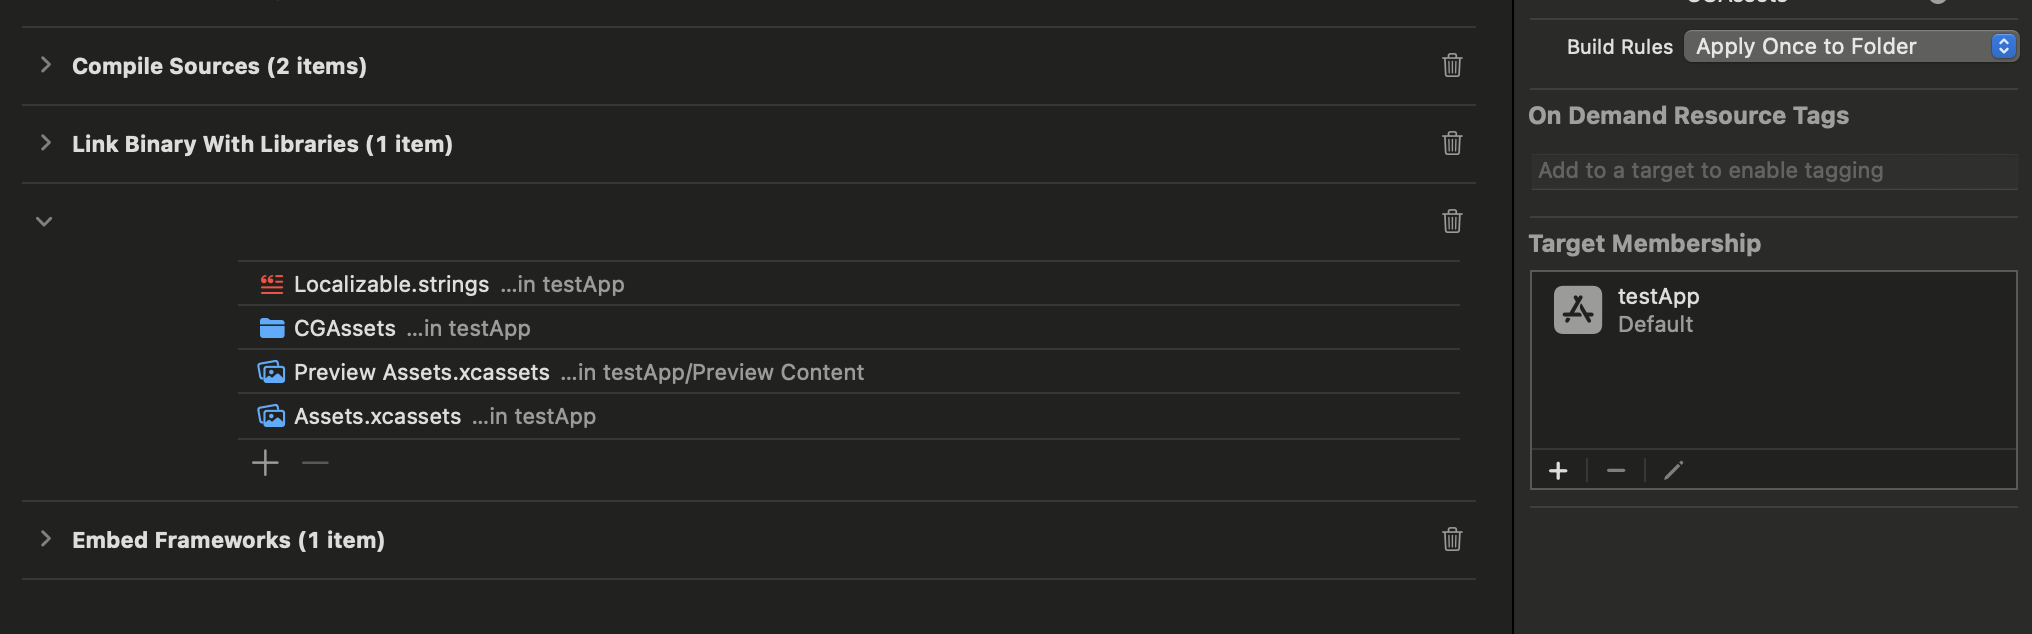Select the Assets.xcassets resource row
Image resolution: width=2032 pixels, height=634 pixels.
coord(377,417)
